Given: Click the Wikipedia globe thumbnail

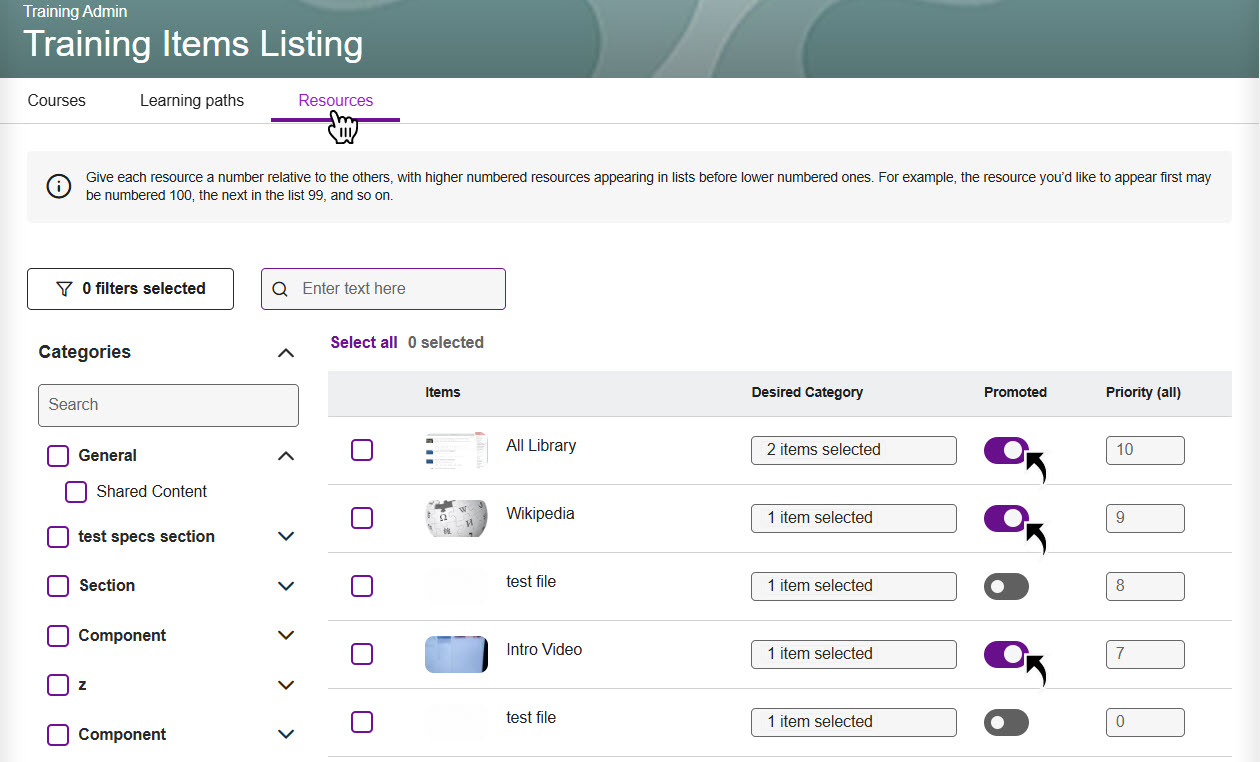Looking at the screenshot, I should [x=456, y=518].
